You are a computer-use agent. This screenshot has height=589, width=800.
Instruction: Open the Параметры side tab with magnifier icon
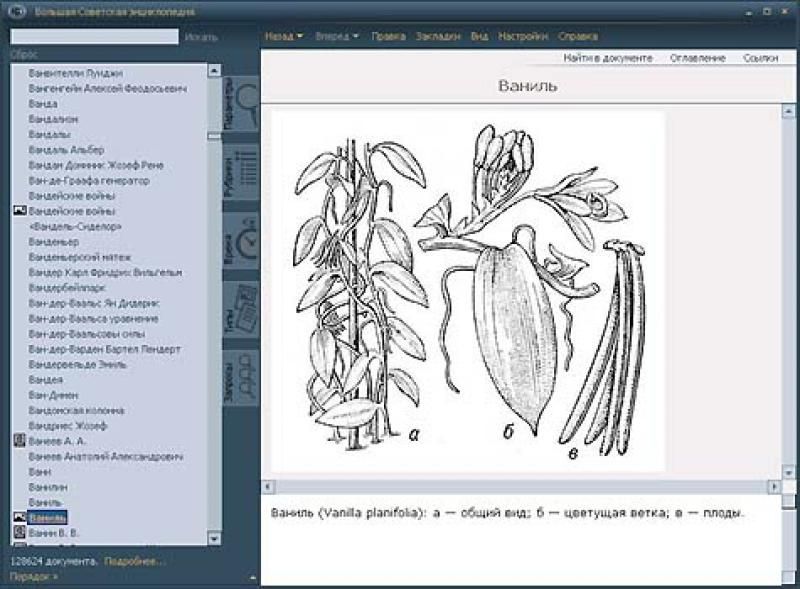[x=240, y=107]
